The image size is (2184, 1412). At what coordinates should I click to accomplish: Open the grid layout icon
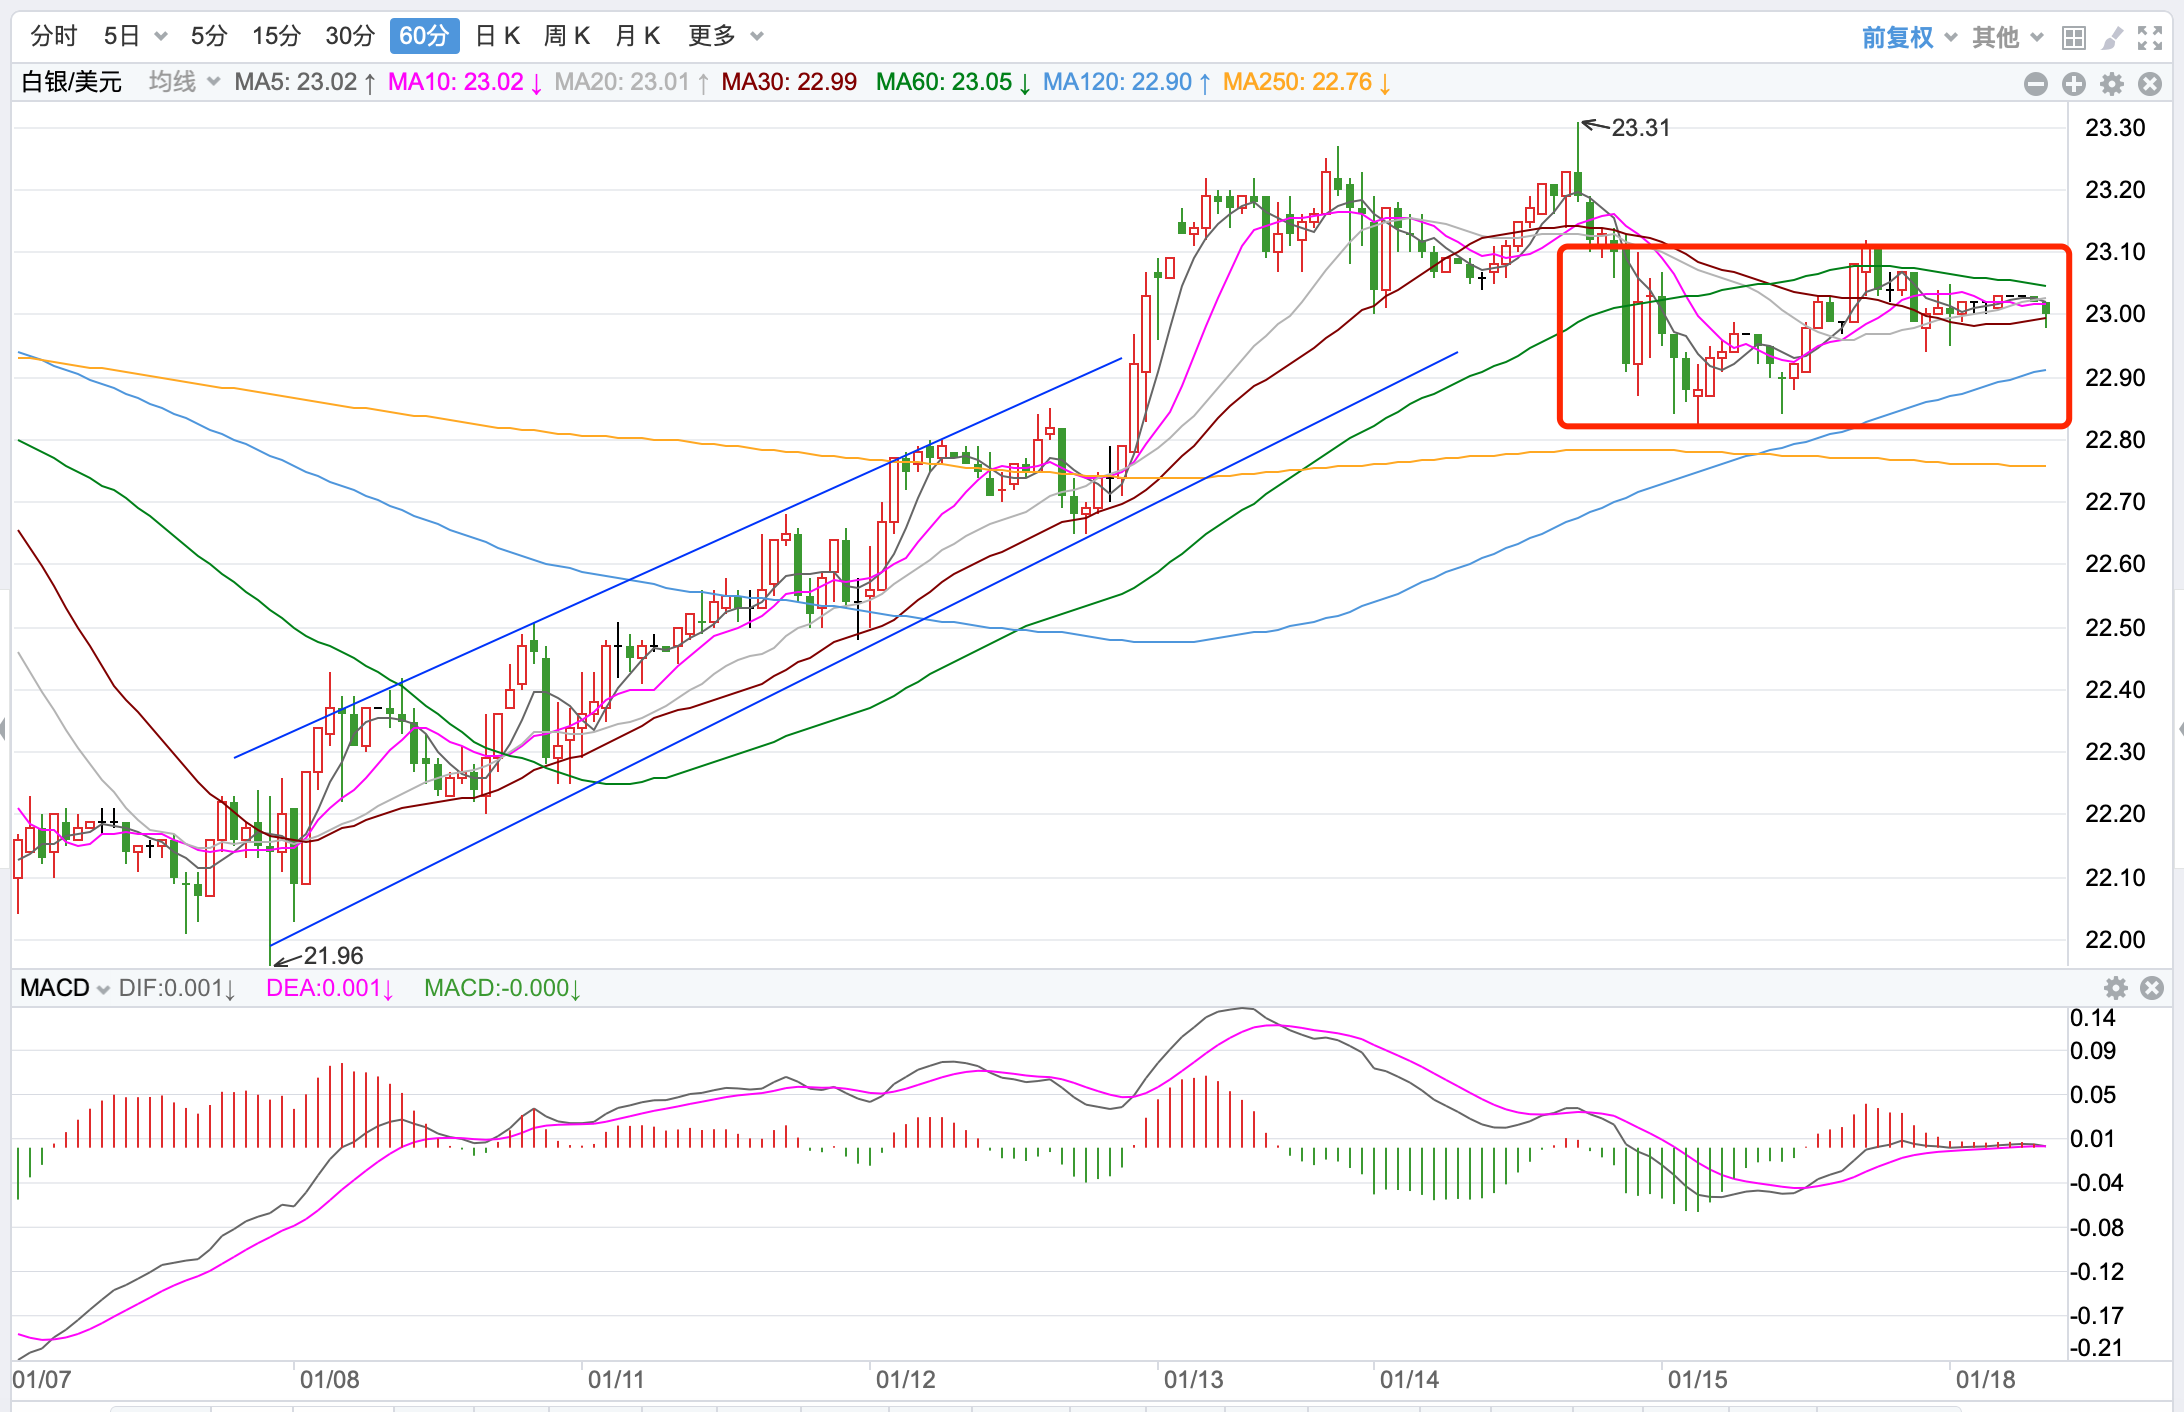tap(2074, 38)
